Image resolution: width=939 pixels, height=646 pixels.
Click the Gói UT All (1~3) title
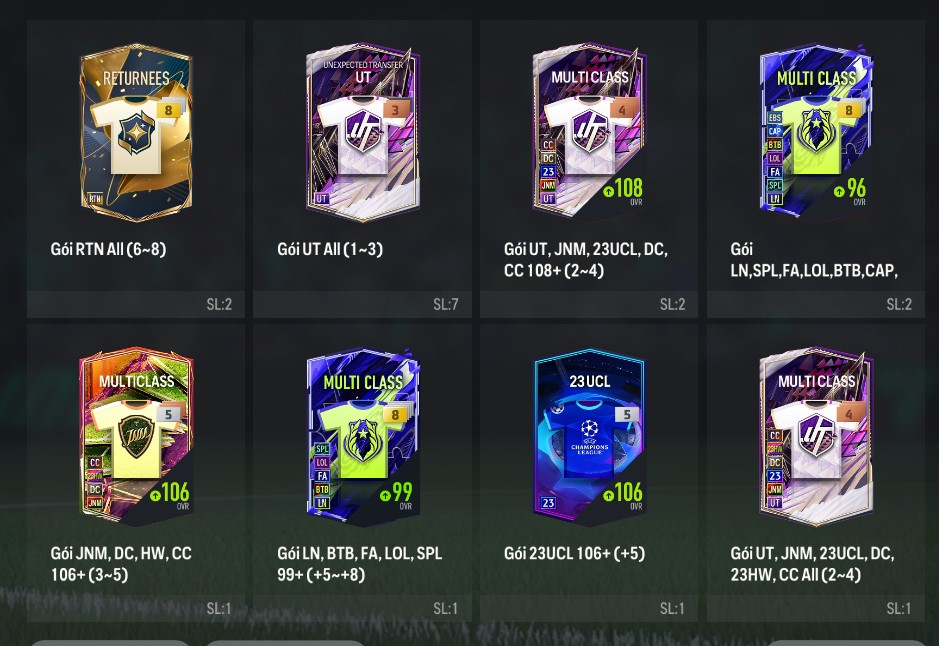click(x=330, y=249)
